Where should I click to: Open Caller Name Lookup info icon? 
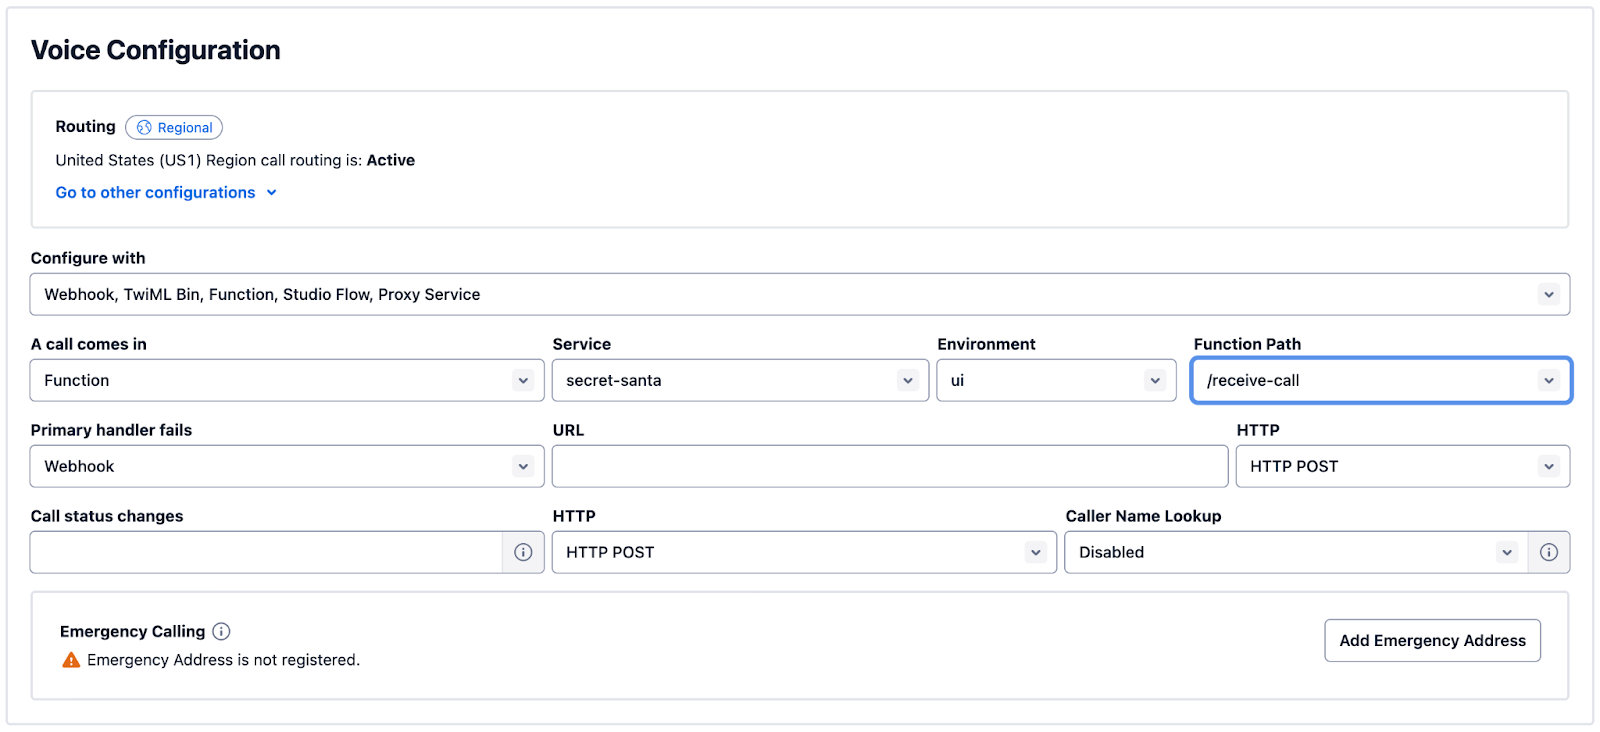(x=1549, y=552)
